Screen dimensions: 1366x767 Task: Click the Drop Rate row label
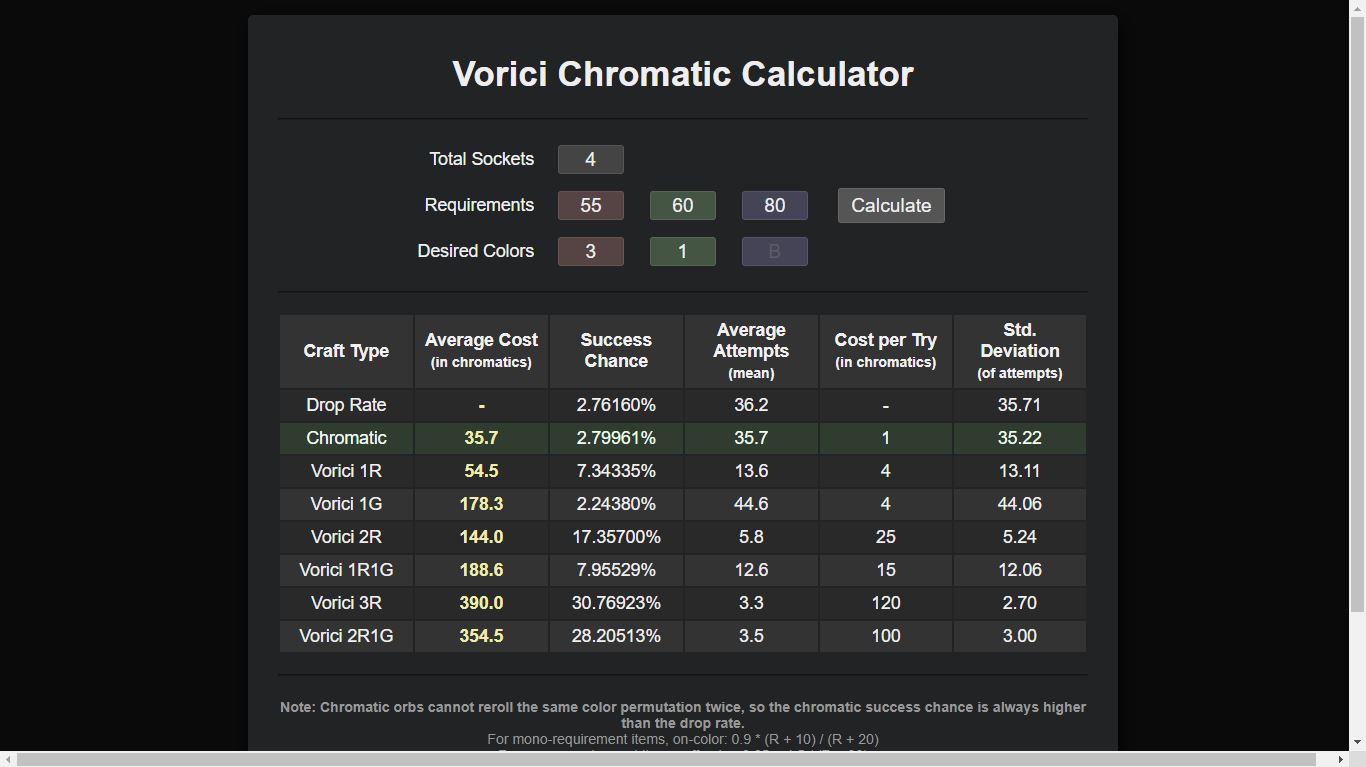pyautogui.click(x=346, y=405)
